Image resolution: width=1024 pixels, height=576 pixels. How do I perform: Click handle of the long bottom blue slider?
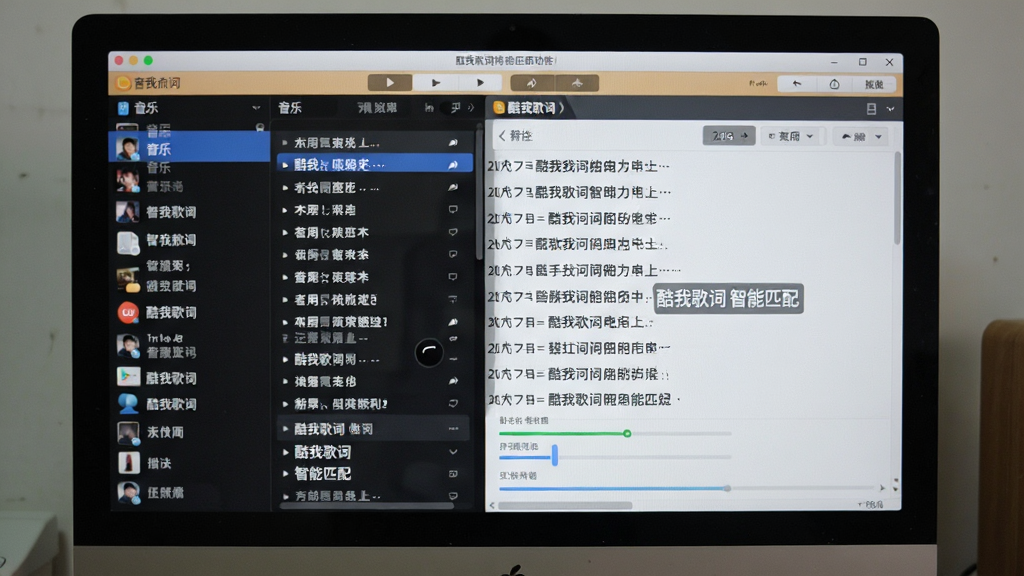[727, 488]
